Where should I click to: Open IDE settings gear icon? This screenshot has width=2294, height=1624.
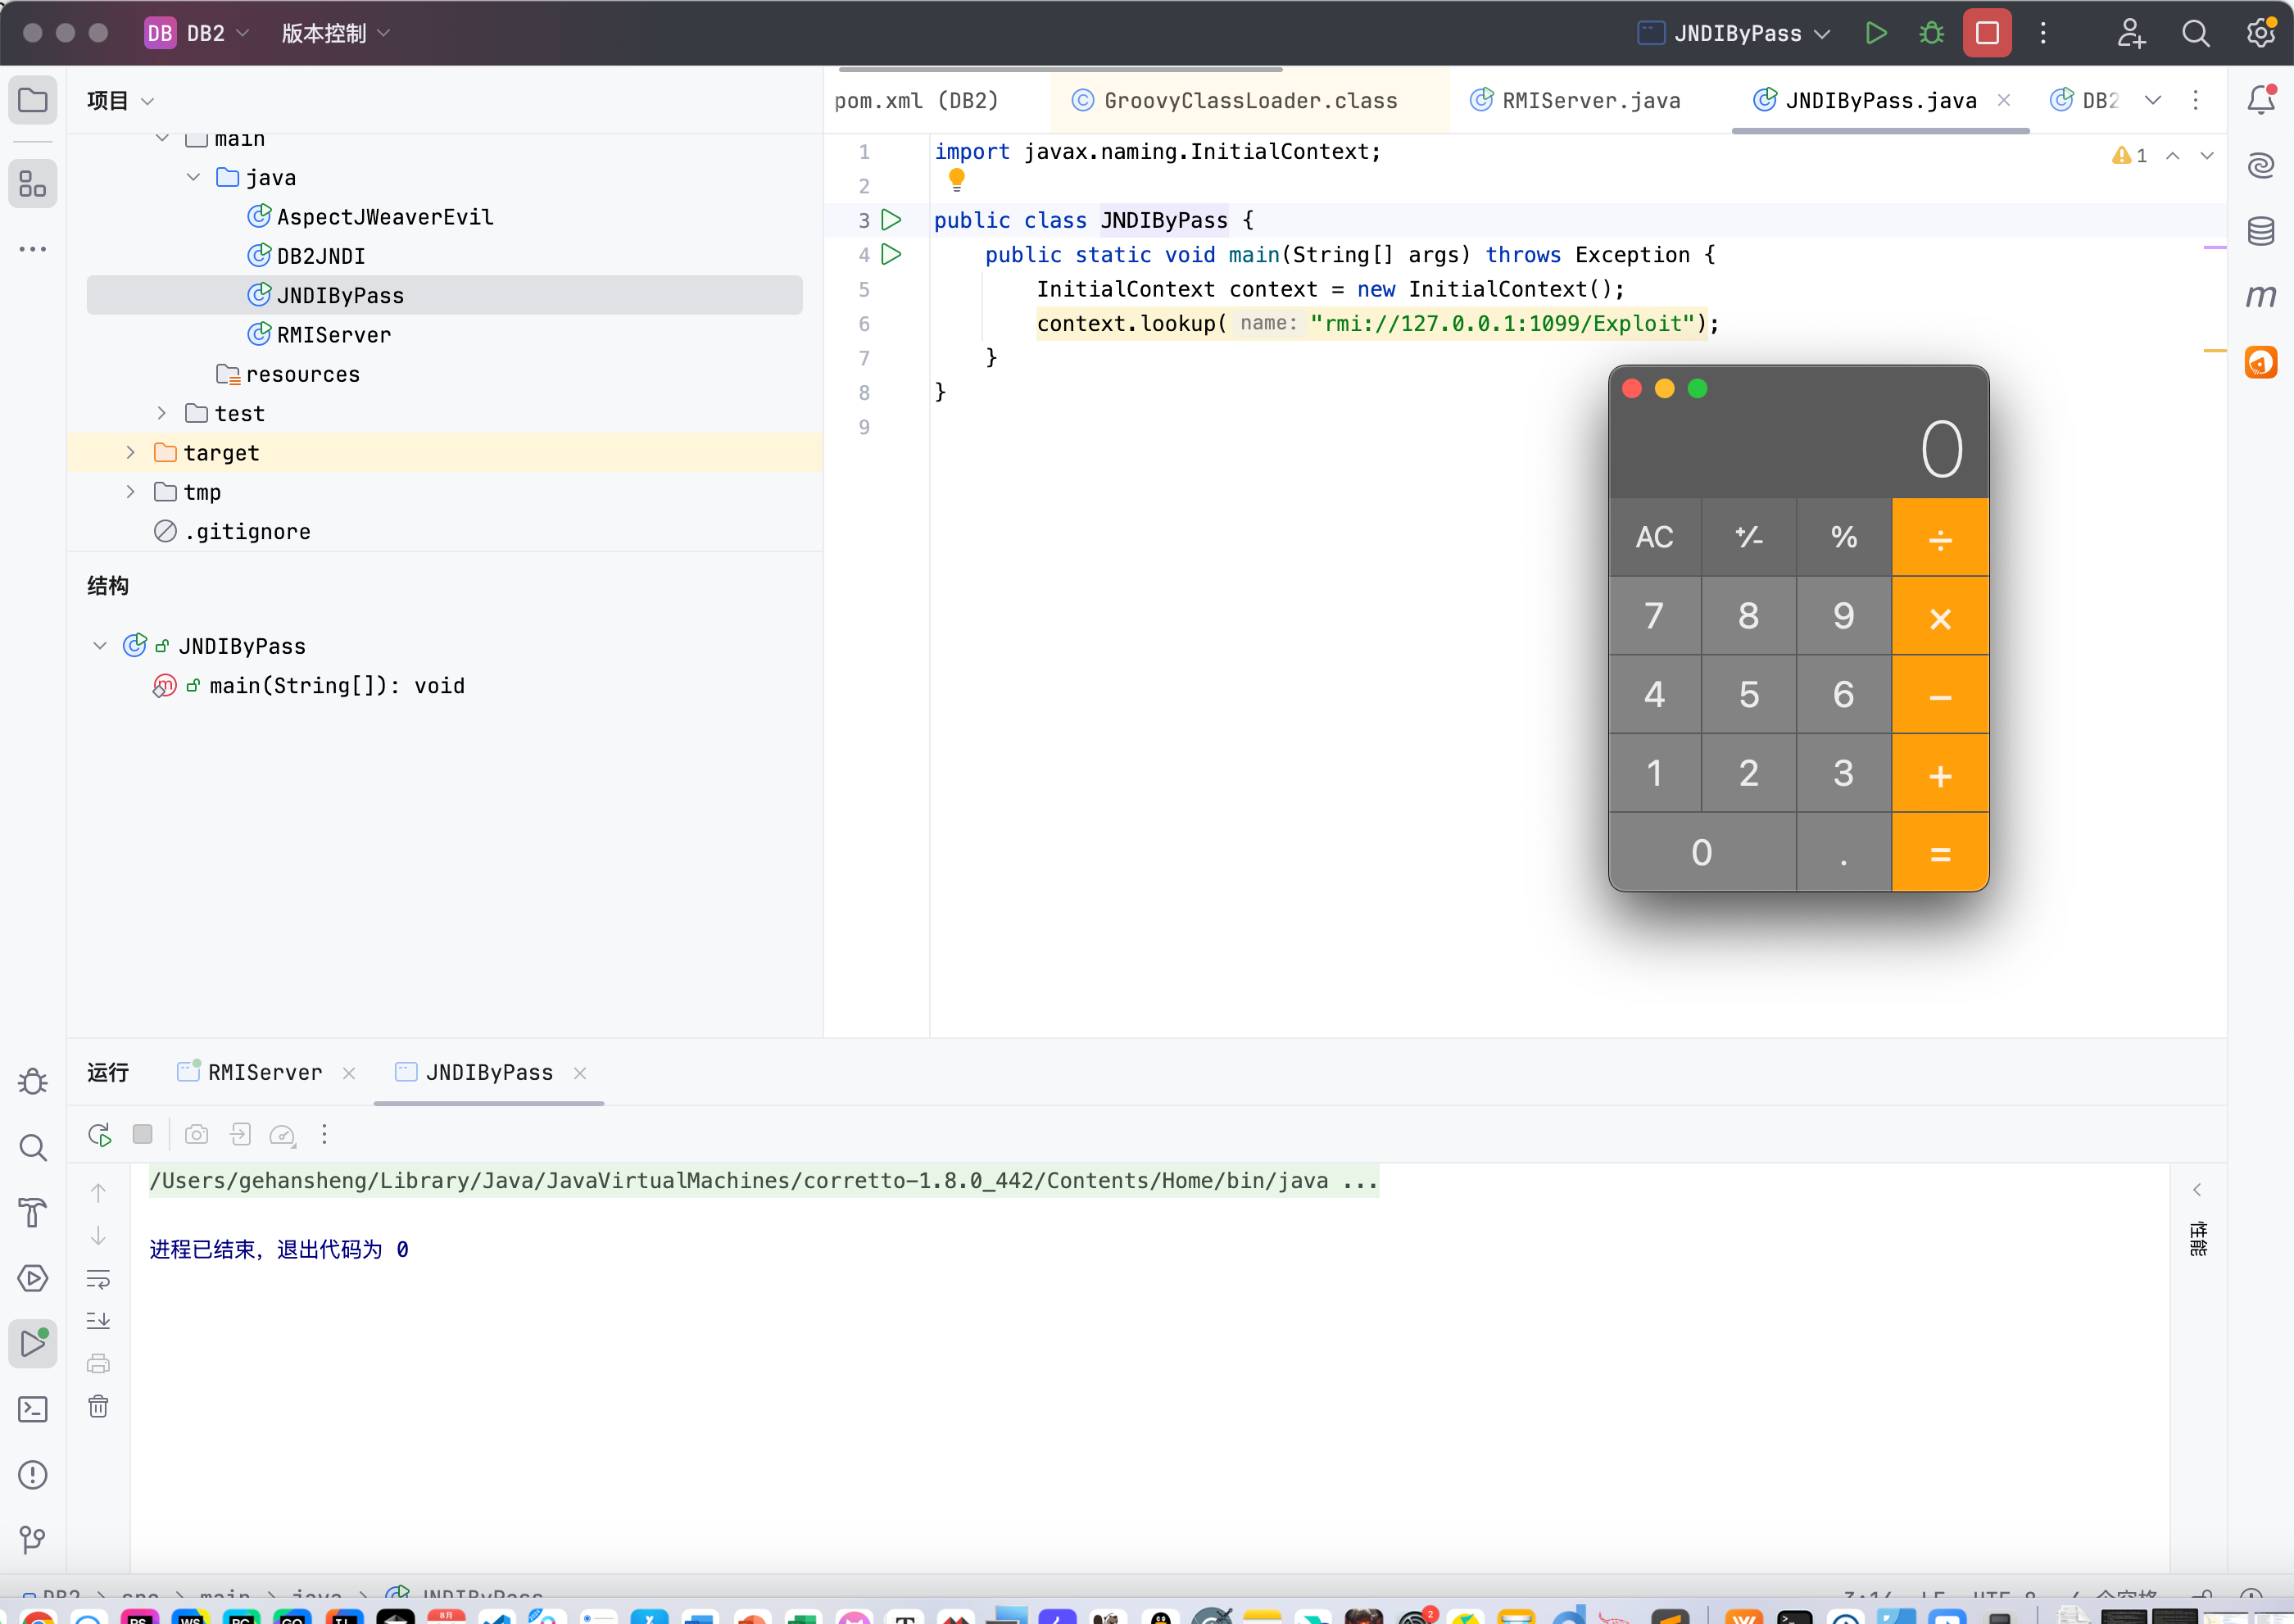coord(2260,33)
